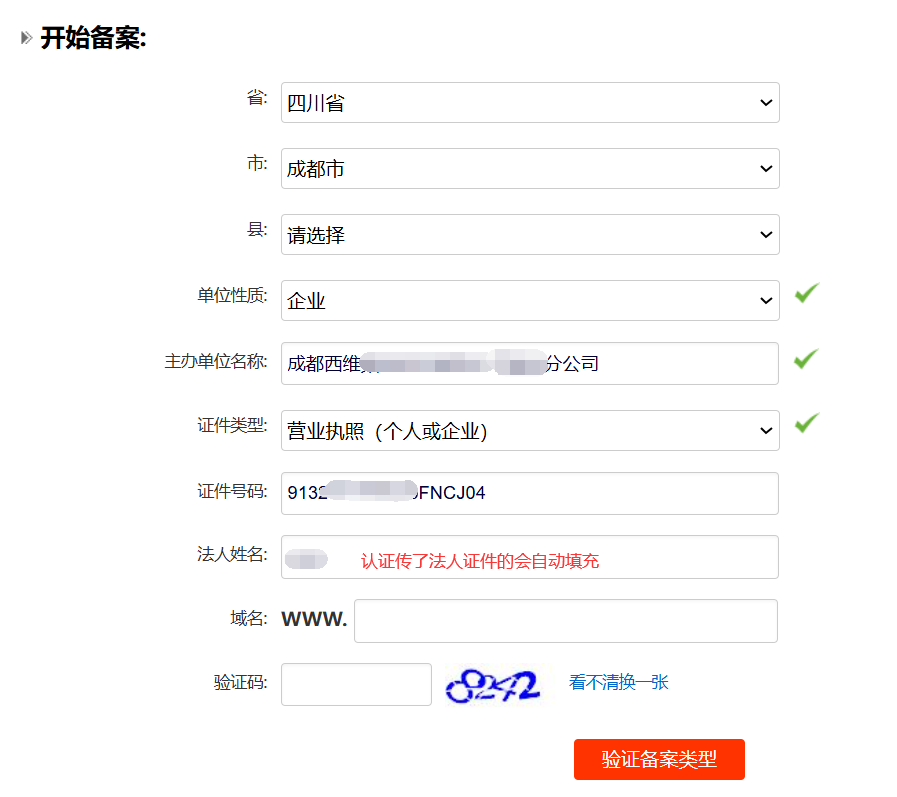Open the 县 dropdown showing 请选择
897x797 pixels.
(x=529, y=235)
